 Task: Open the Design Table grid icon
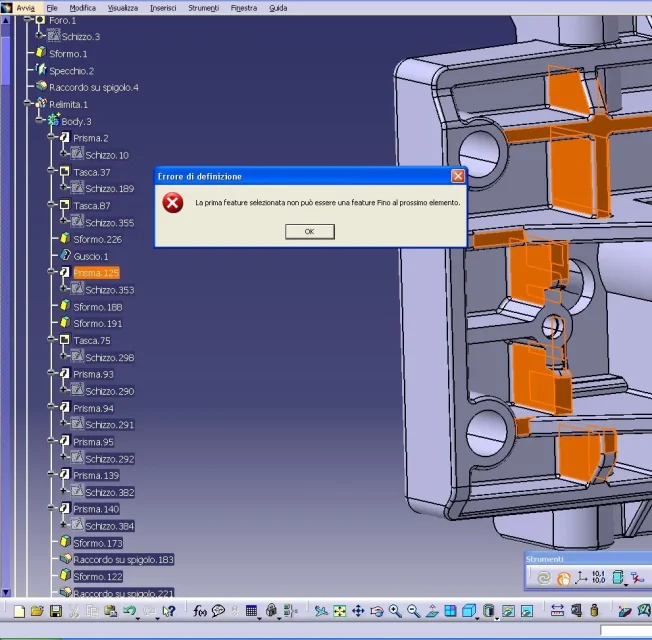(251, 611)
